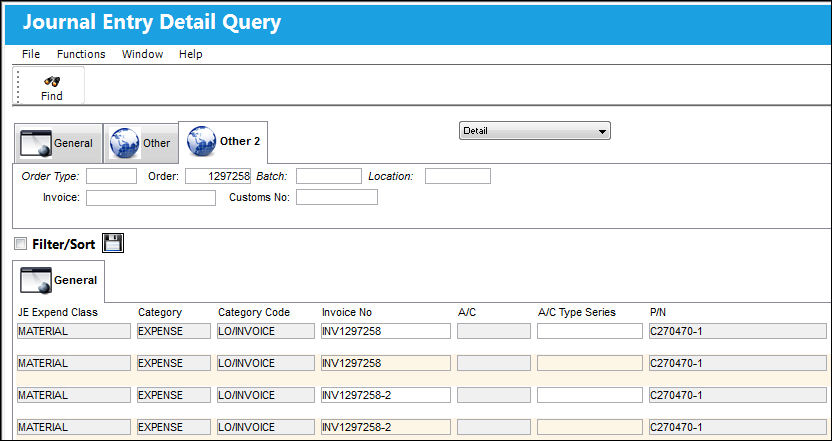This screenshot has width=832, height=441.
Task: Click first row A/C Type Series field
Action: (590, 331)
